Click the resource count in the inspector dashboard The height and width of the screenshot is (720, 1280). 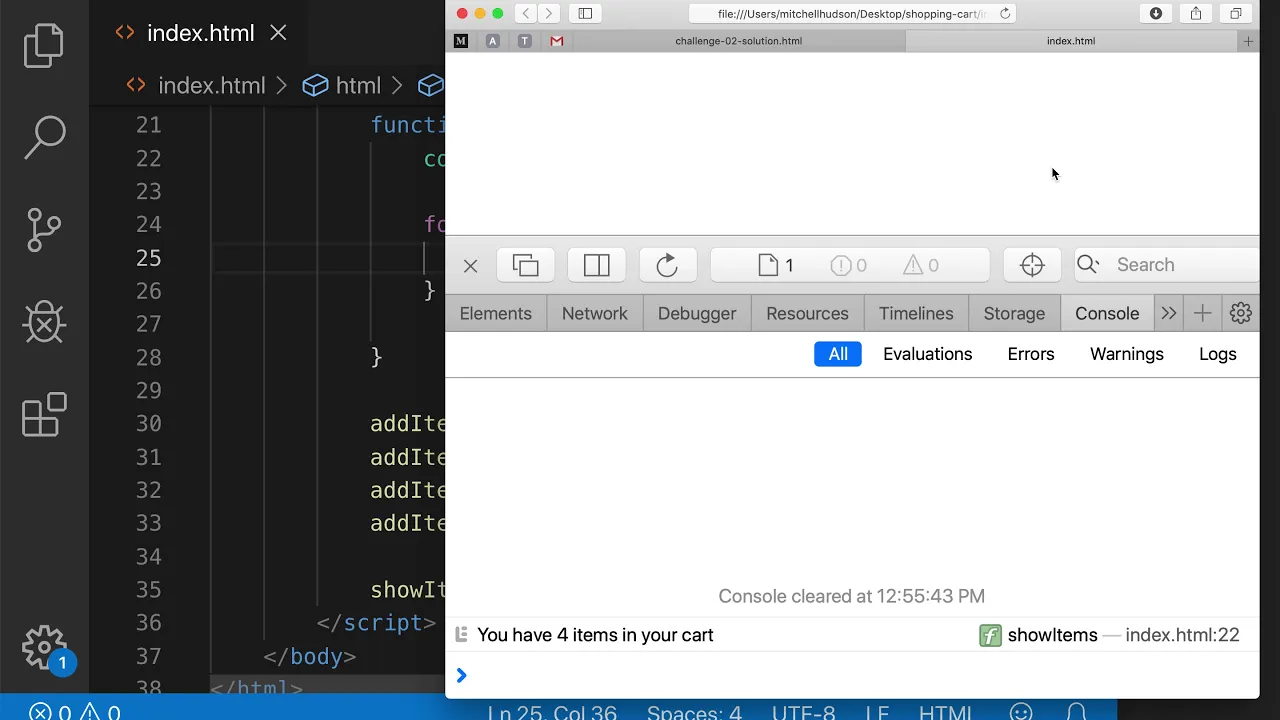click(776, 265)
